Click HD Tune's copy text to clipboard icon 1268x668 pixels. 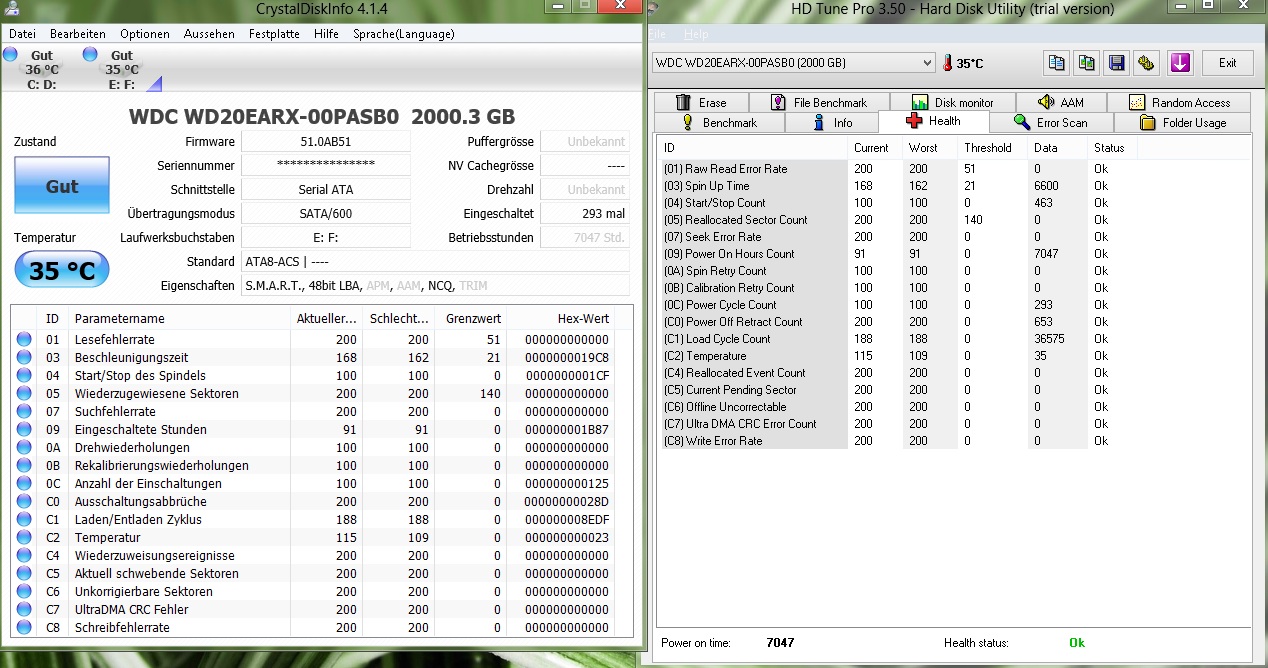[1056, 63]
